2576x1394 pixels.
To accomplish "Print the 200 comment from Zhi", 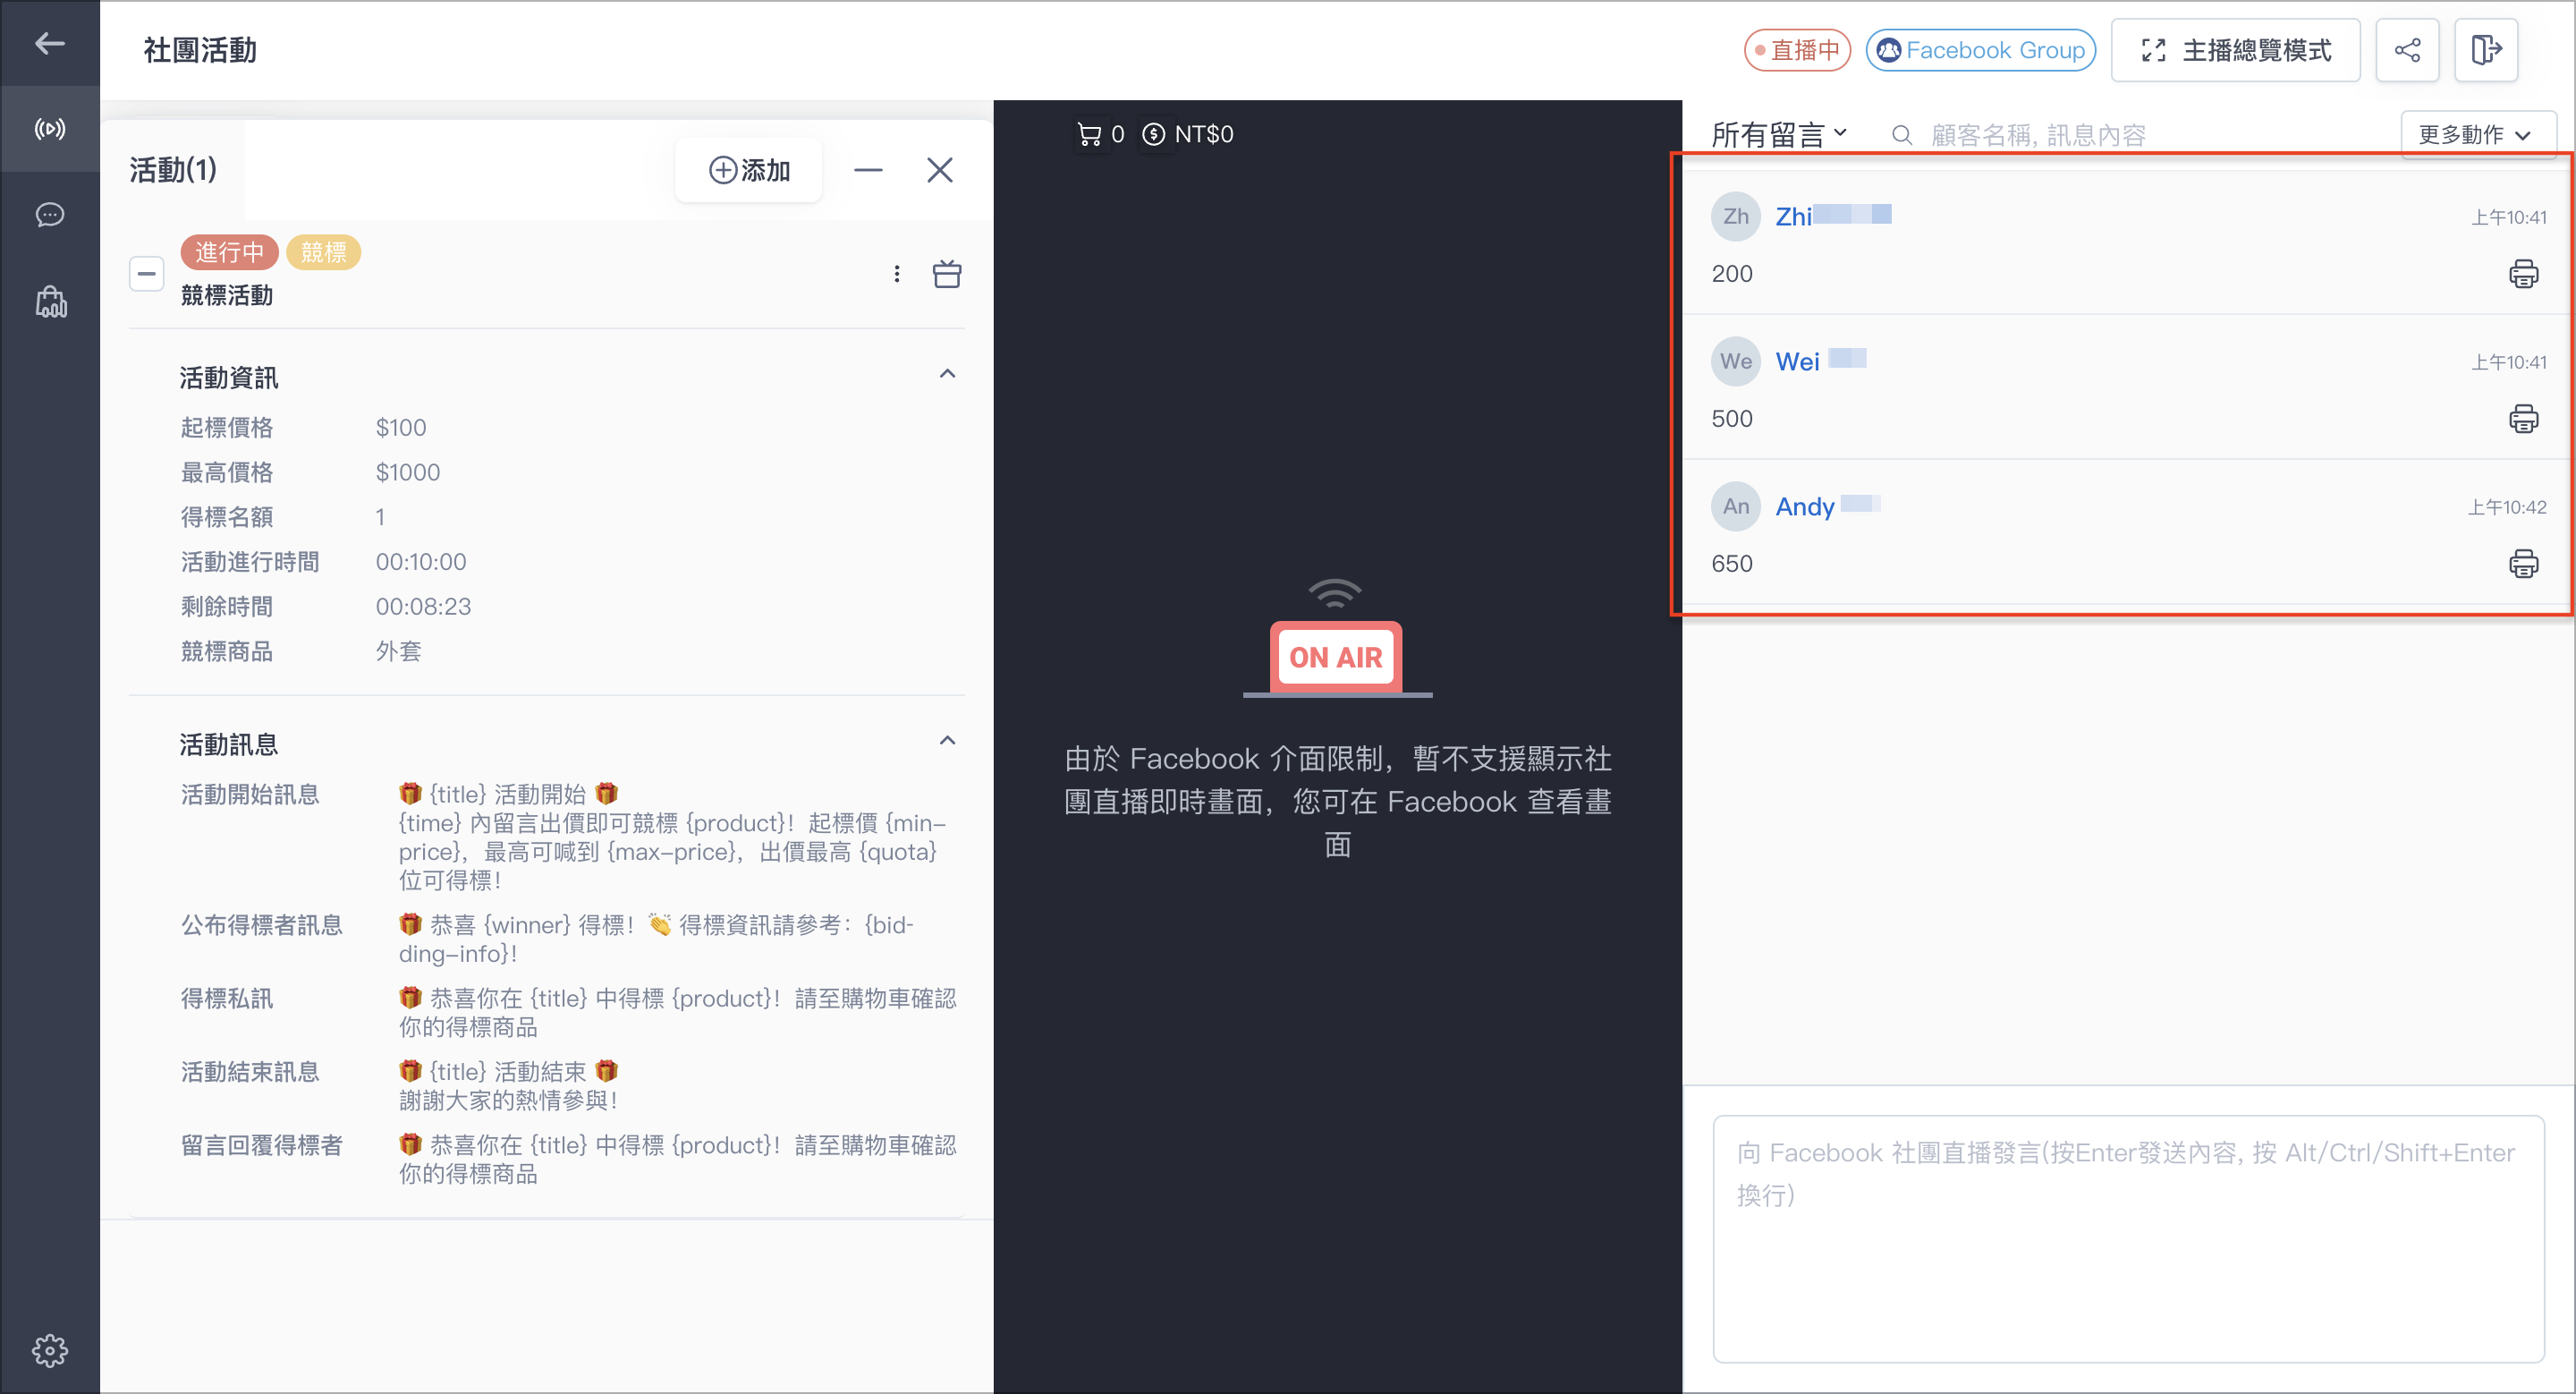I will 2523,273.
